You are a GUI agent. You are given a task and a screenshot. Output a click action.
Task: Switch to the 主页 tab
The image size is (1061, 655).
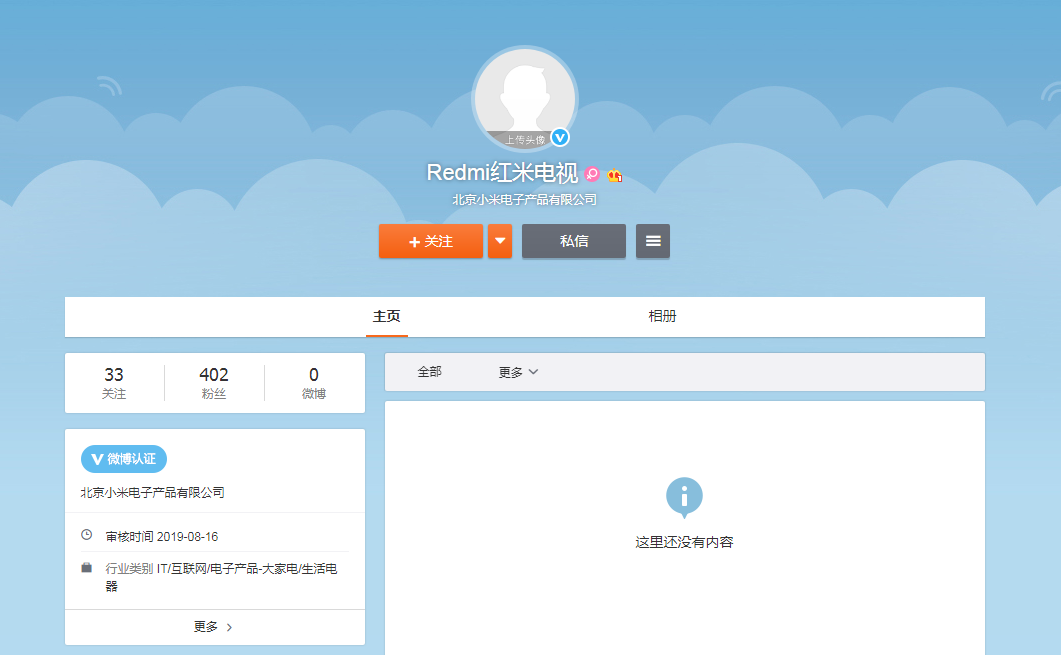pos(386,316)
